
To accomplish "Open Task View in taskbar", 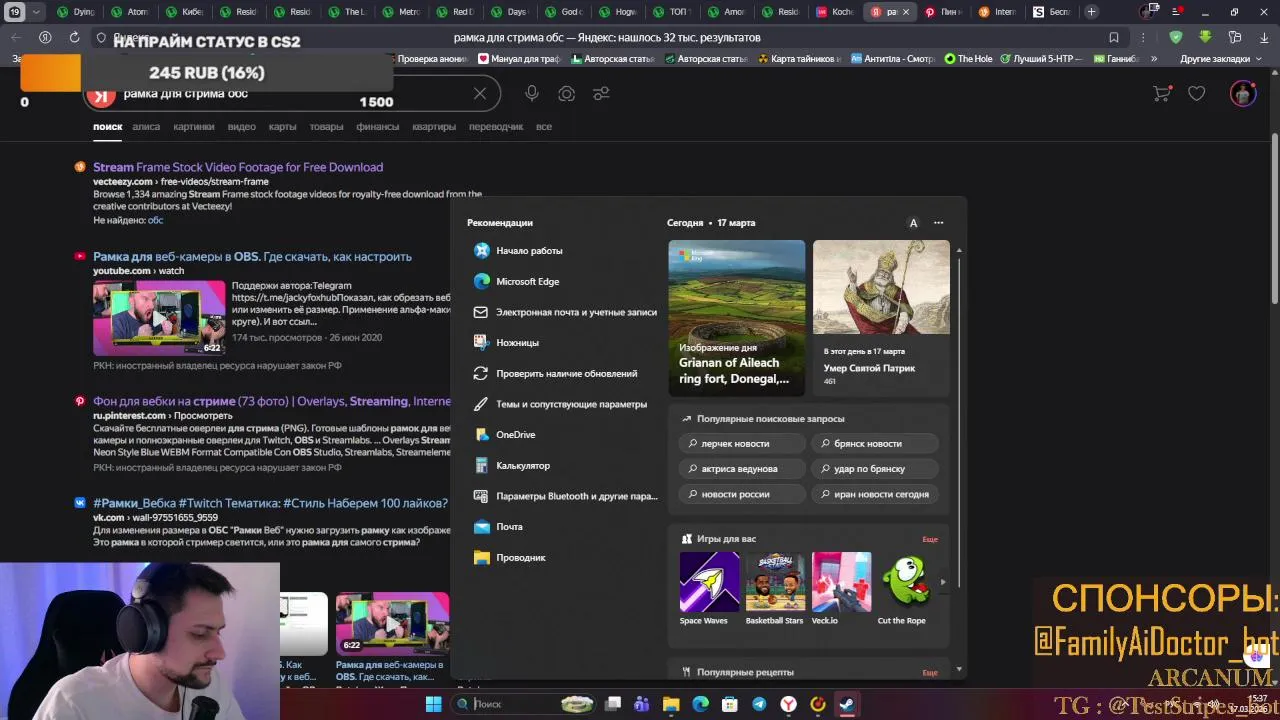I will point(613,704).
